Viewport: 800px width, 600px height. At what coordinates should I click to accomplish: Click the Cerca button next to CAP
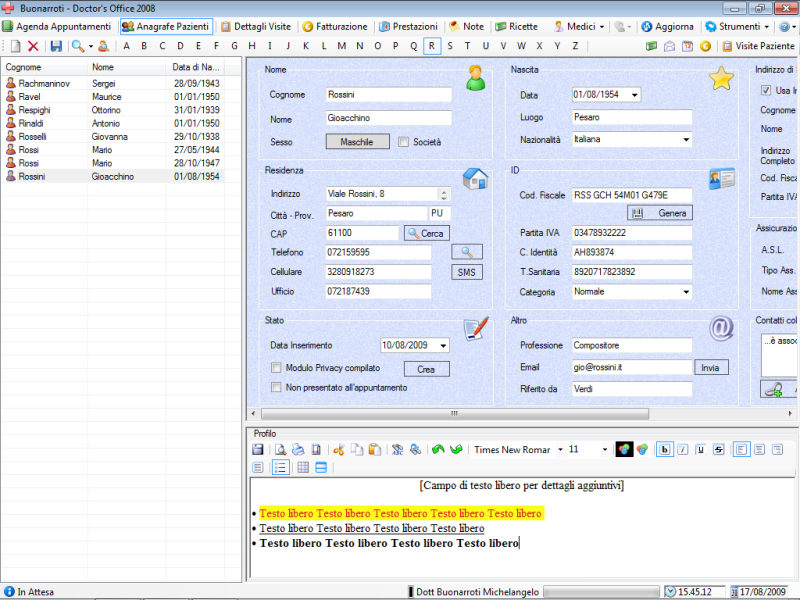coord(427,233)
